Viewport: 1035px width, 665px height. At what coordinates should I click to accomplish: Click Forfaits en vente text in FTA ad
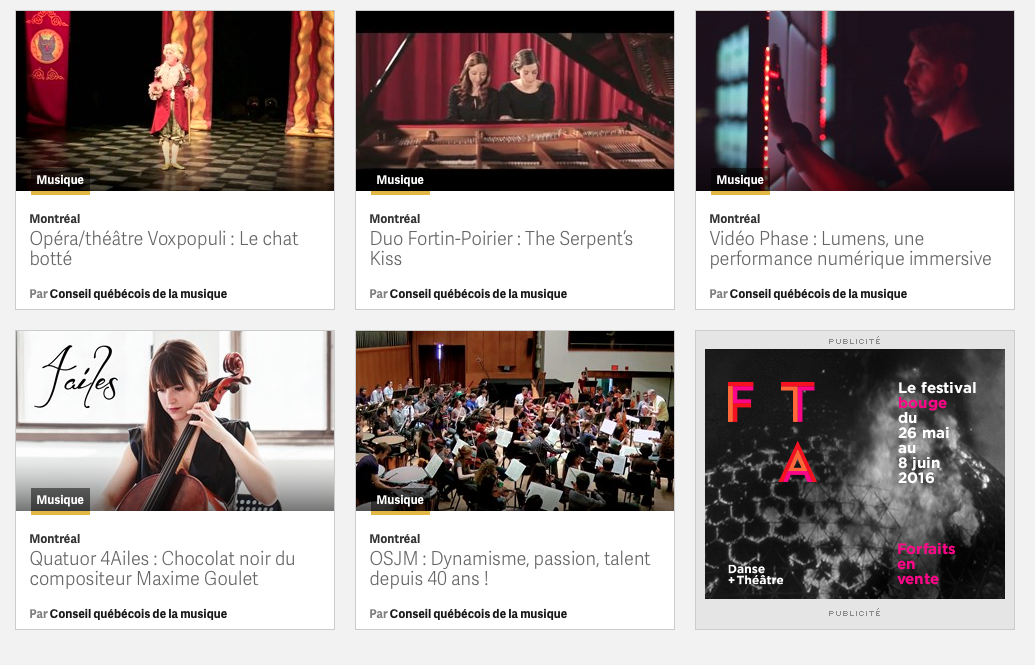click(x=926, y=564)
